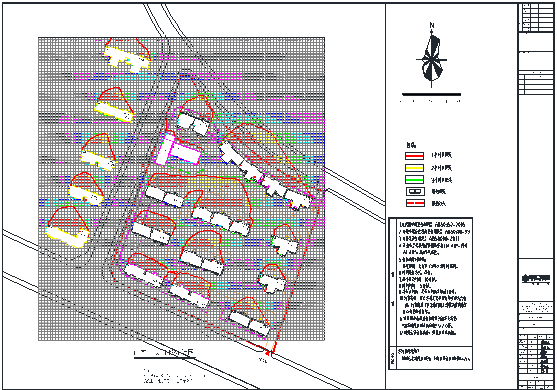
Task: Select the bottom-left yellow L-shaped building
Action: click(67, 236)
